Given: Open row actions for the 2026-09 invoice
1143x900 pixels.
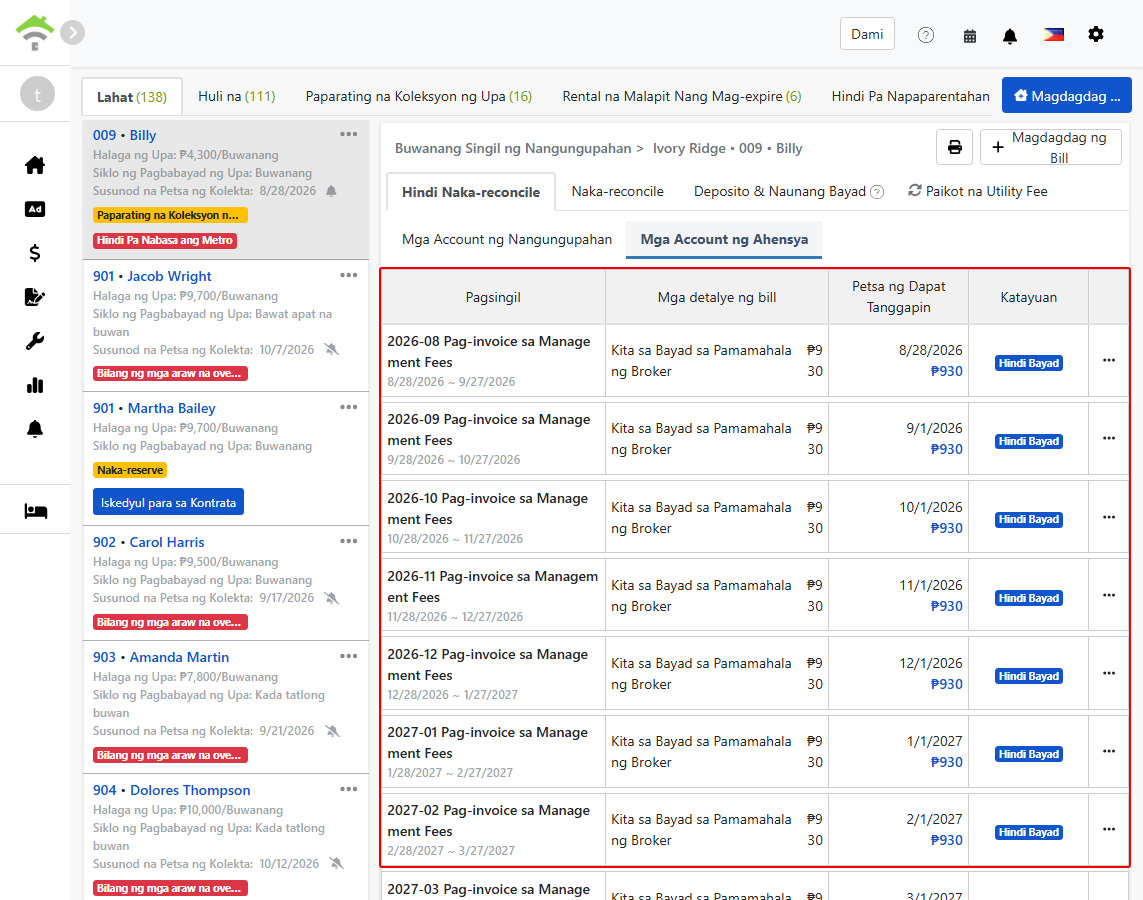Looking at the screenshot, I should pos(1109,438).
